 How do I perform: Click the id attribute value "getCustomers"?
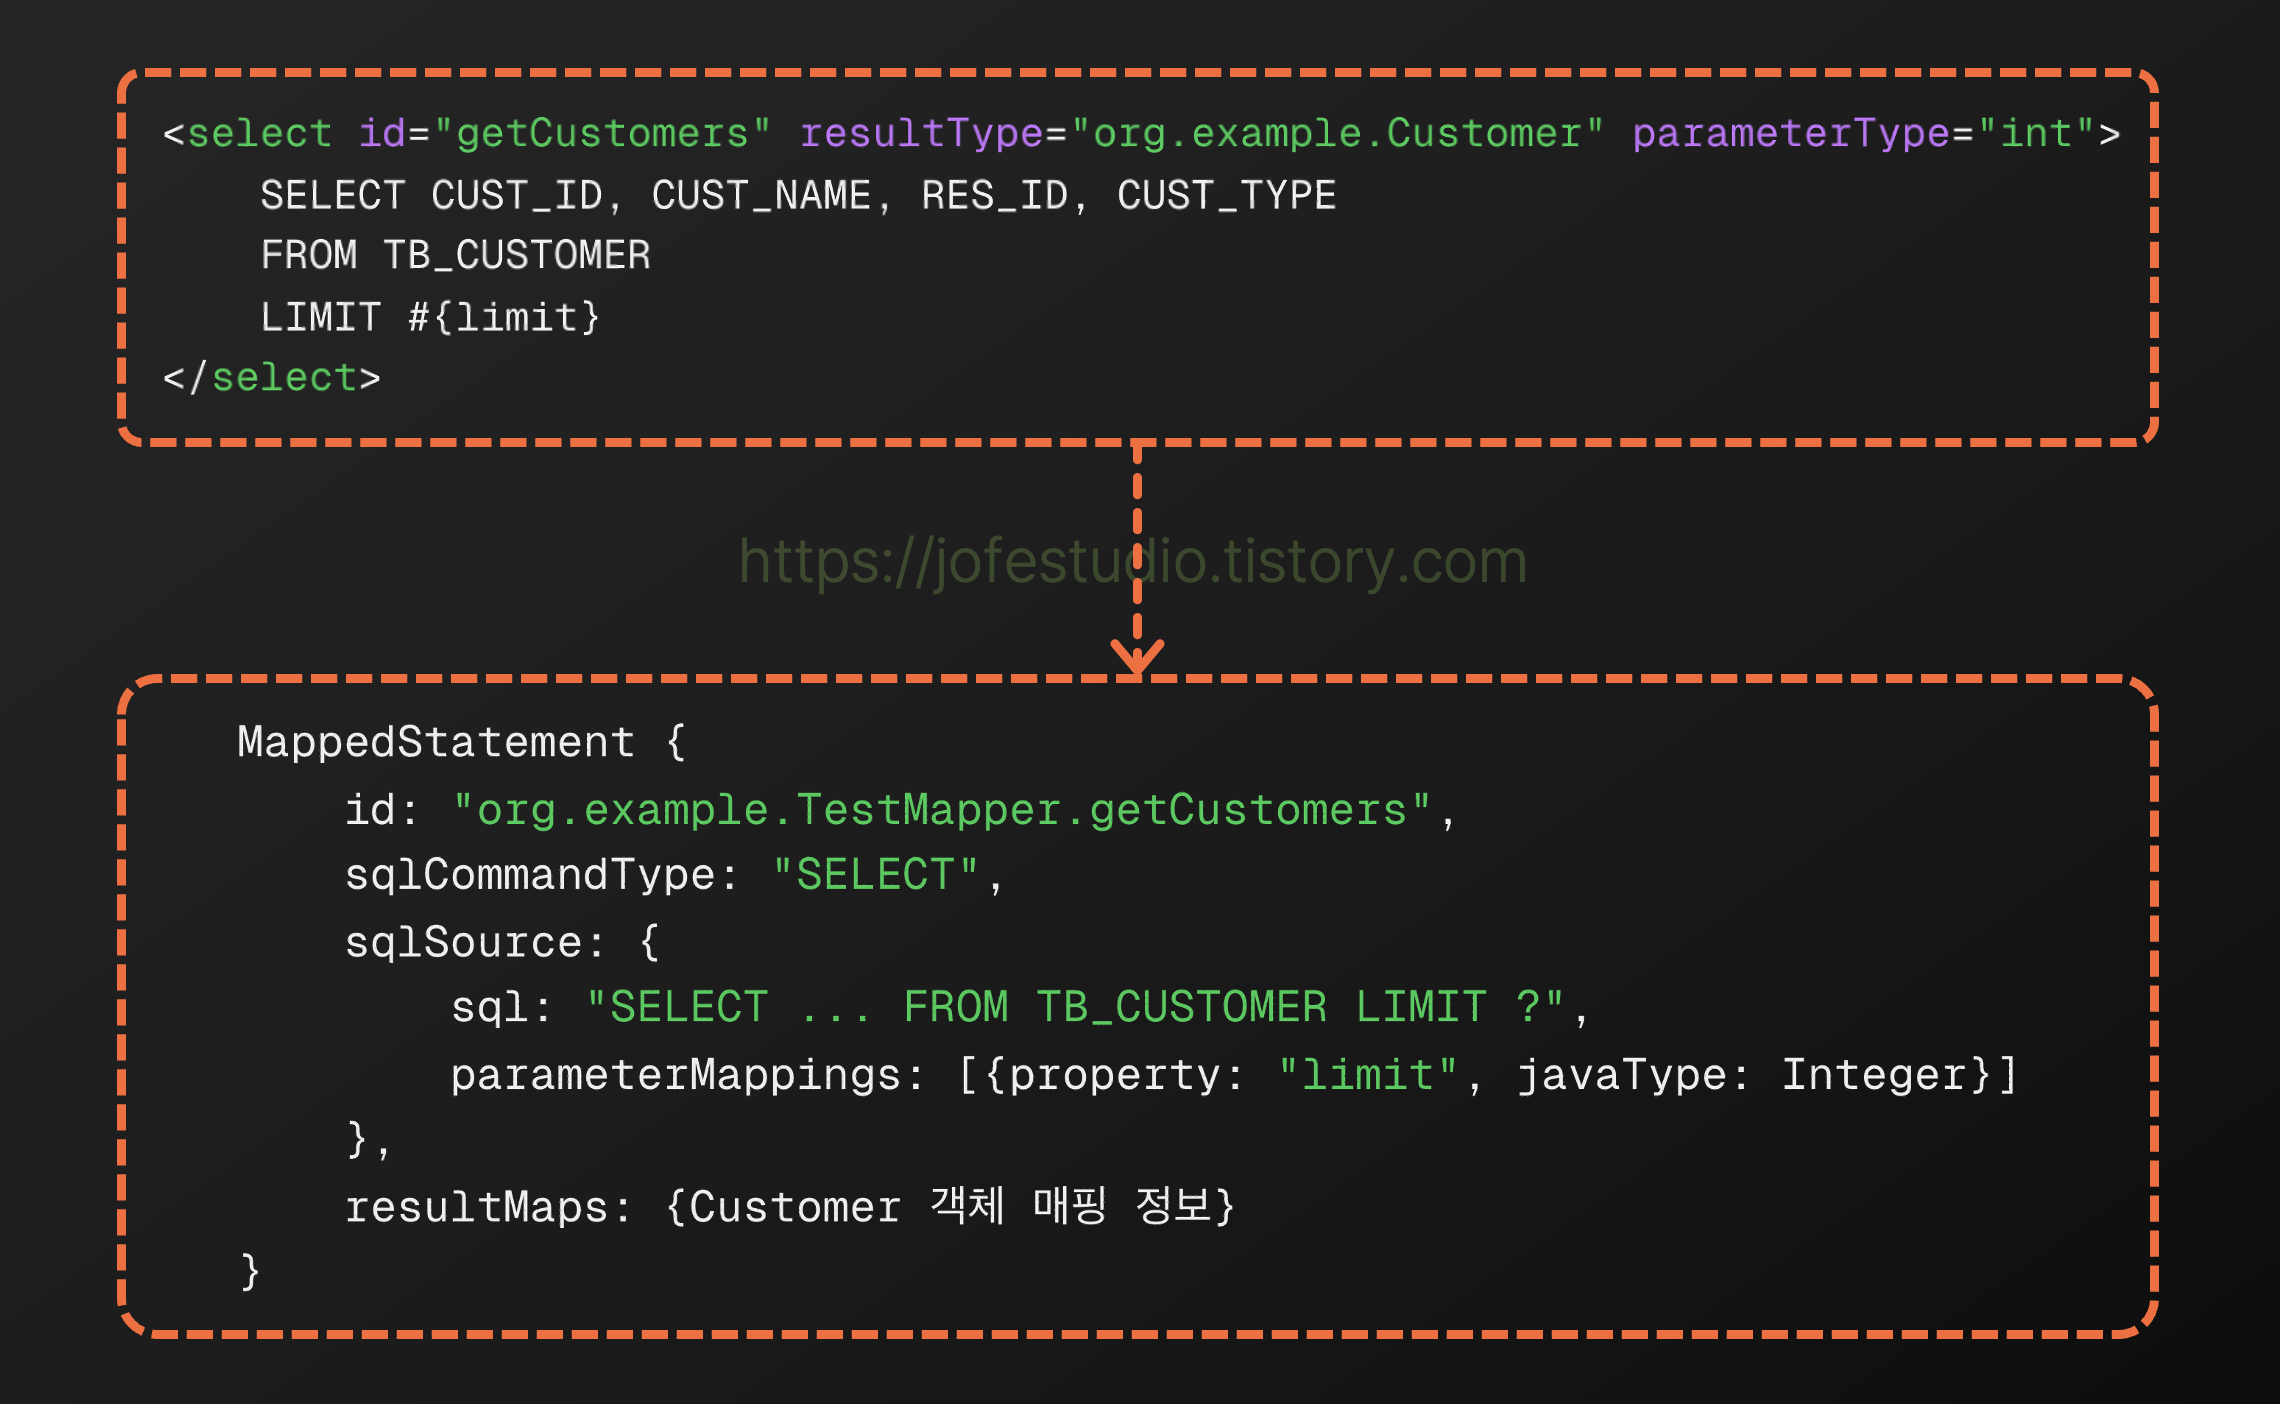coord(602,134)
